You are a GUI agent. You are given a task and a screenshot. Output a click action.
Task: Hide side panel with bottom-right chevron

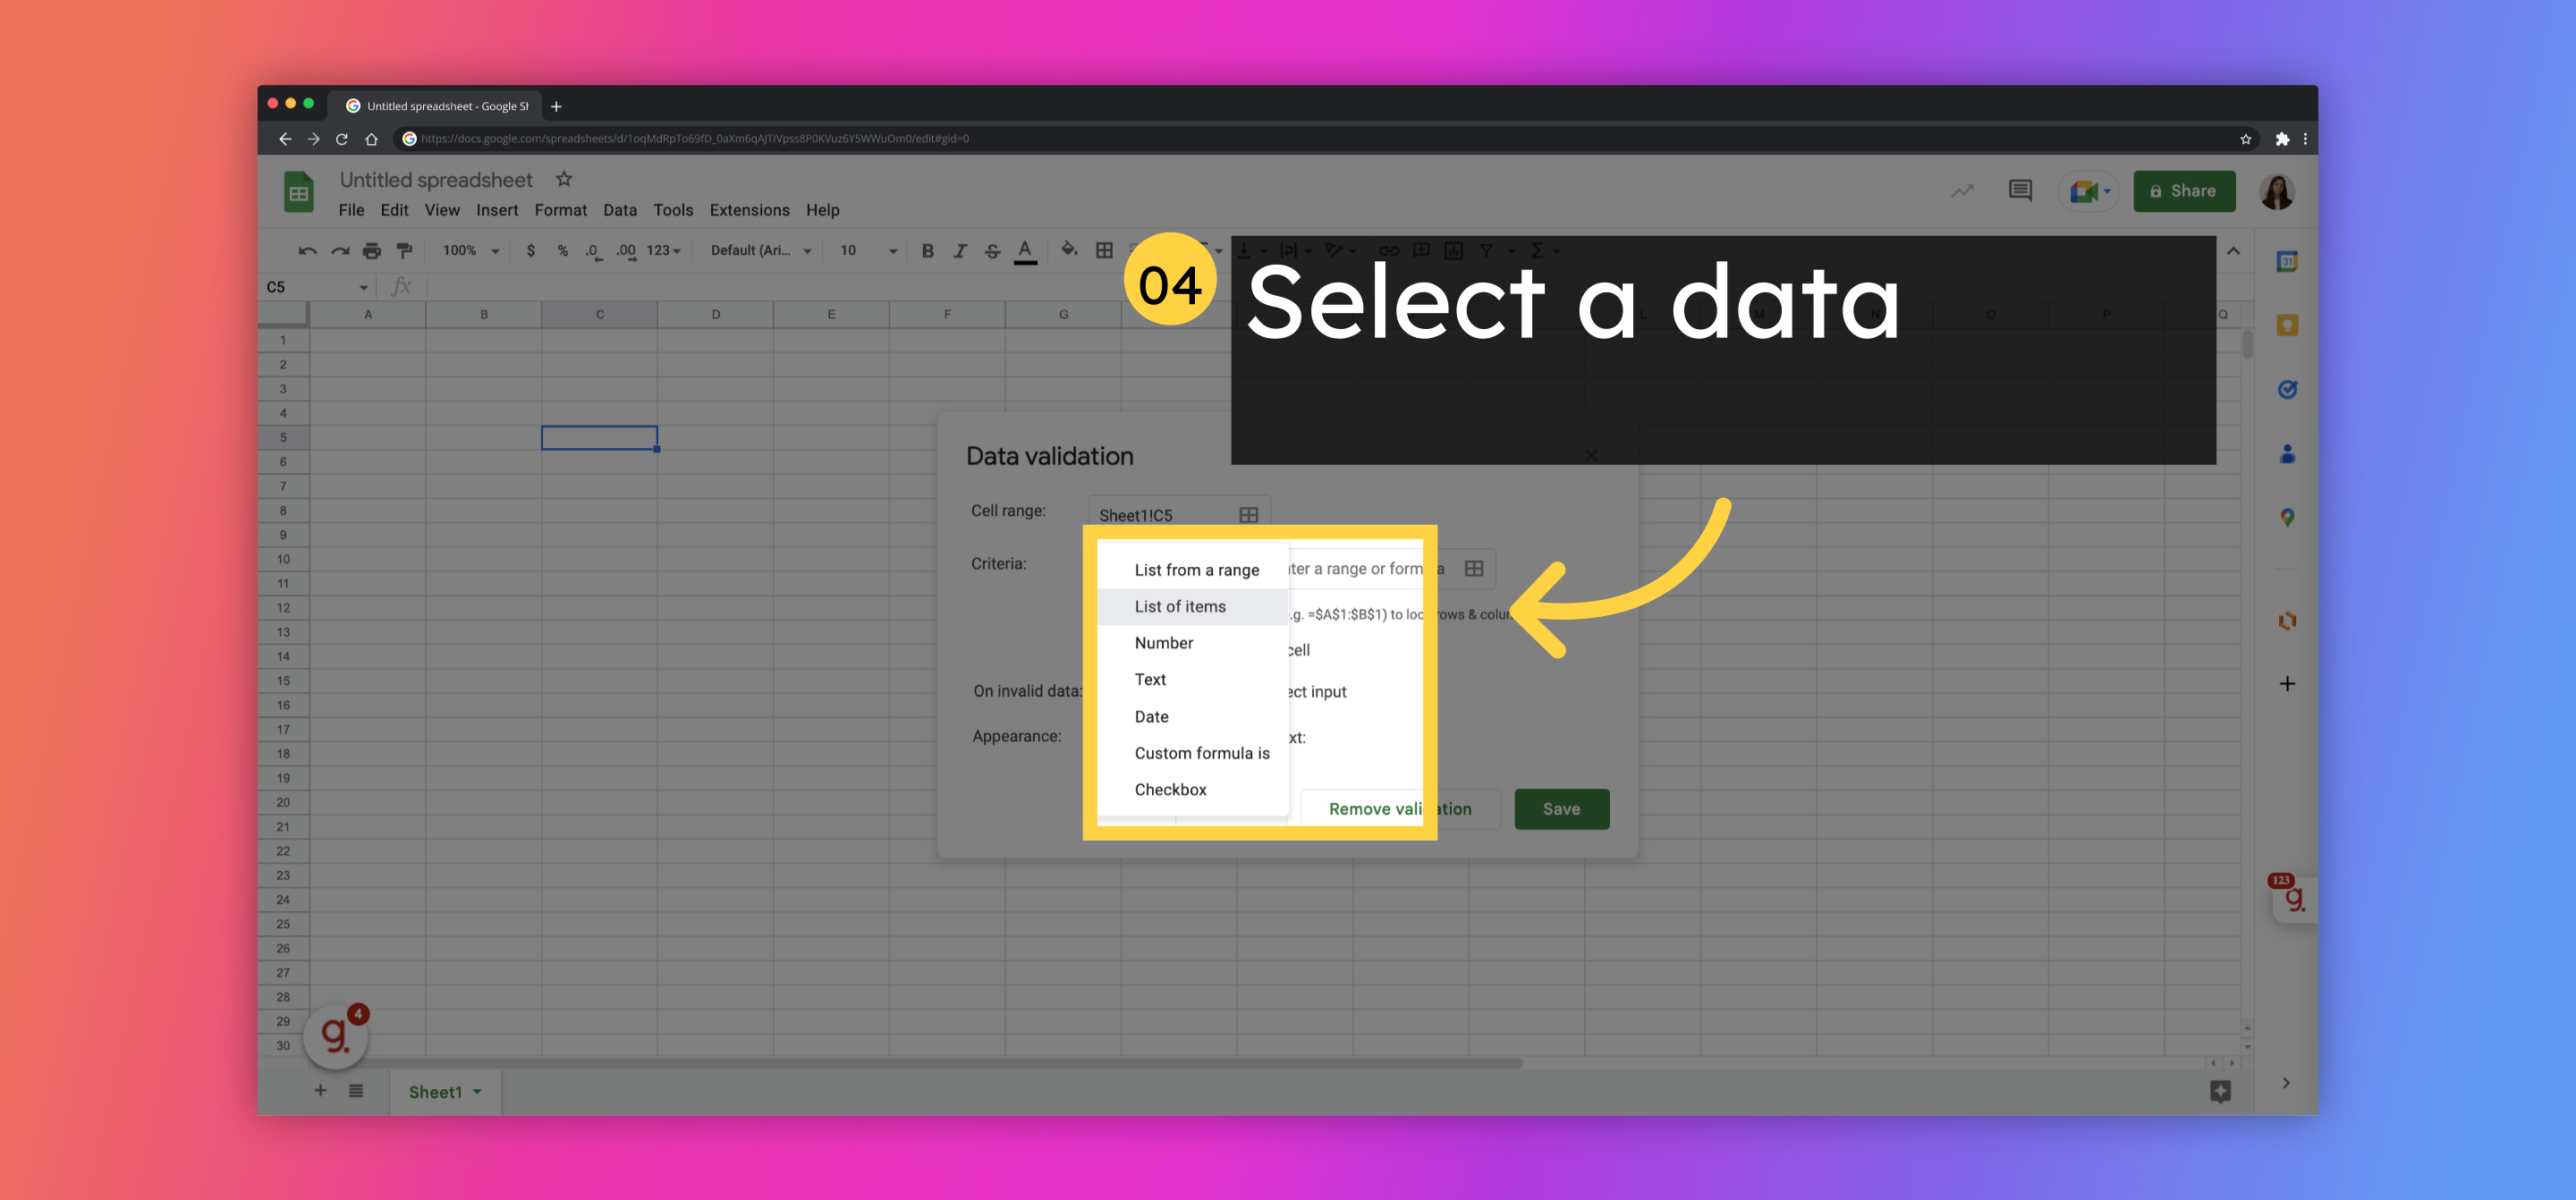coord(2286,1083)
